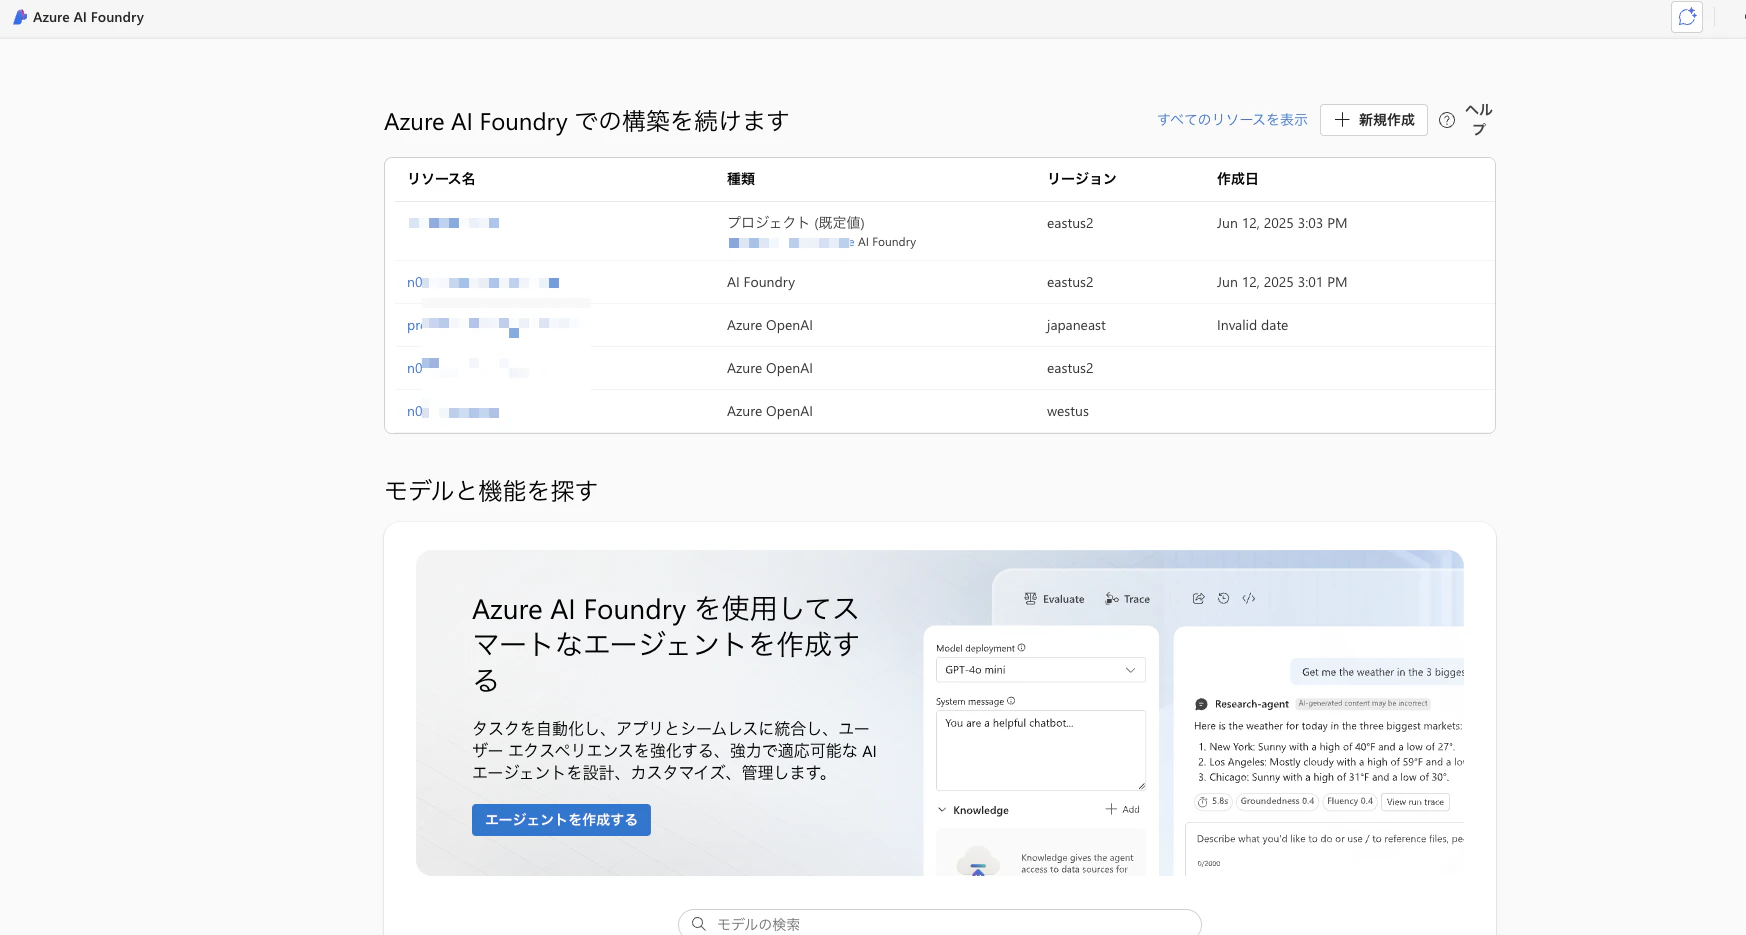The image size is (1746, 935).
Task: Click the プロジェクト (既定値) type cell
Action: coord(796,223)
